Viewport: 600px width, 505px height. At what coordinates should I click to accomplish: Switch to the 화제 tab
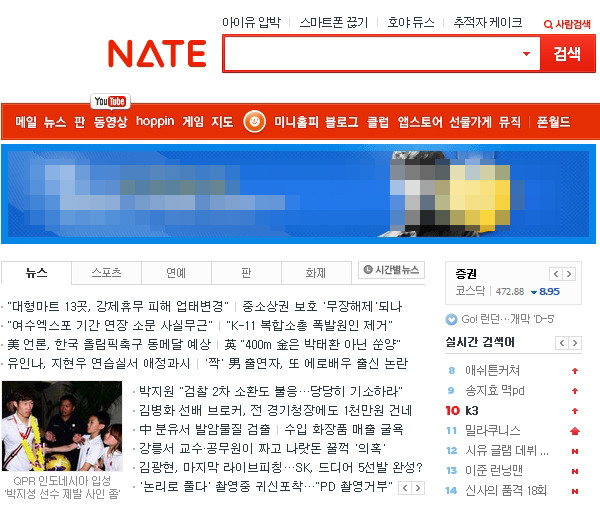pos(316,273)
